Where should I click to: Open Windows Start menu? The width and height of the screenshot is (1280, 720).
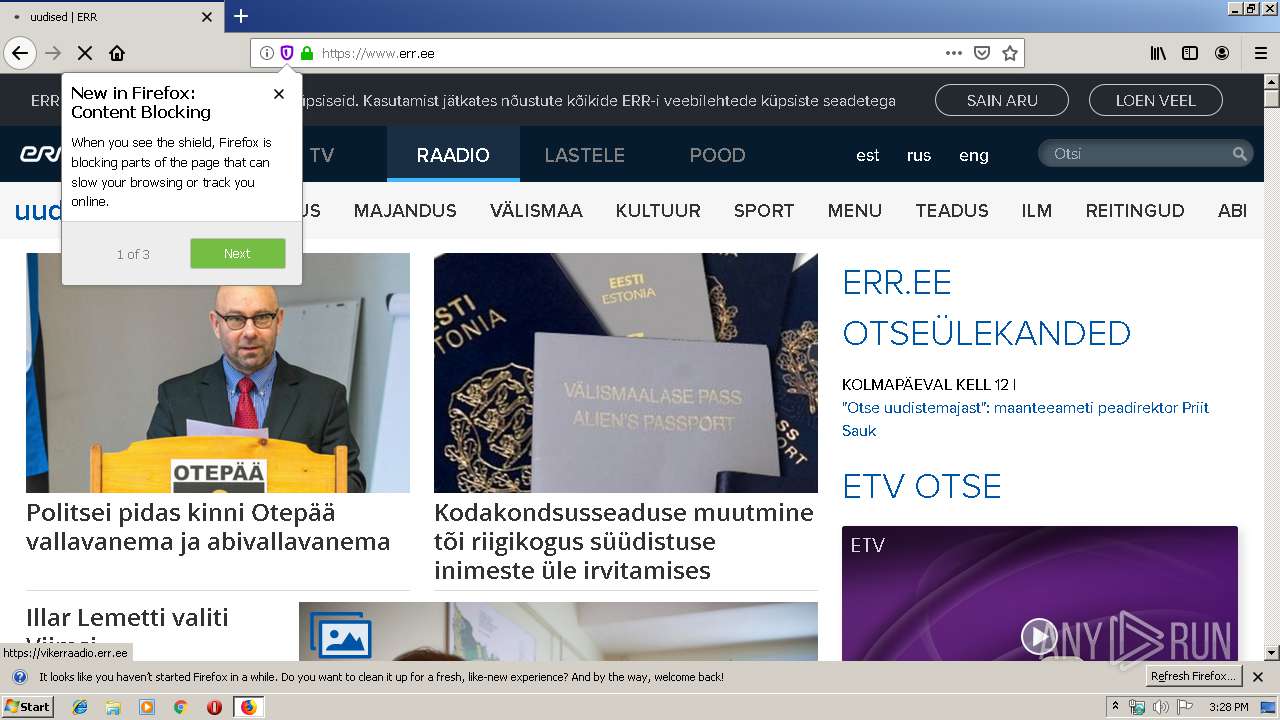28,706
